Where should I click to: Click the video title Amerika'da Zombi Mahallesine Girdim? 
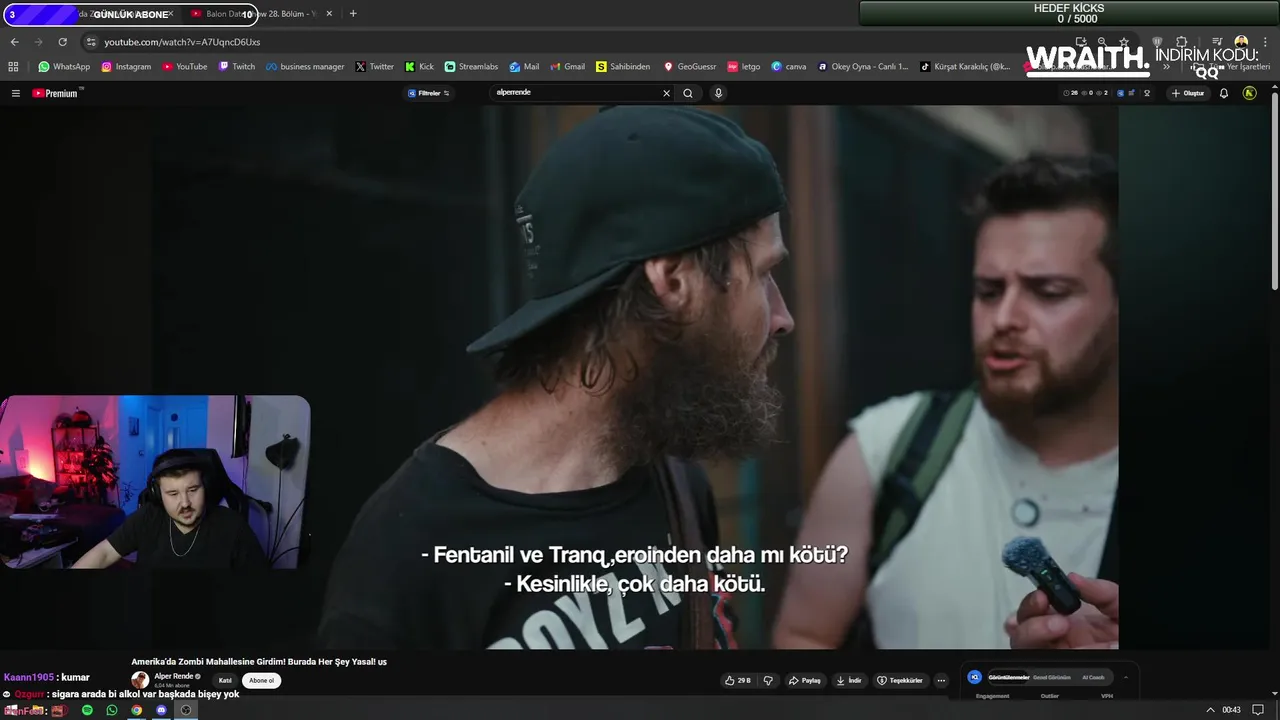pos(259,662)
